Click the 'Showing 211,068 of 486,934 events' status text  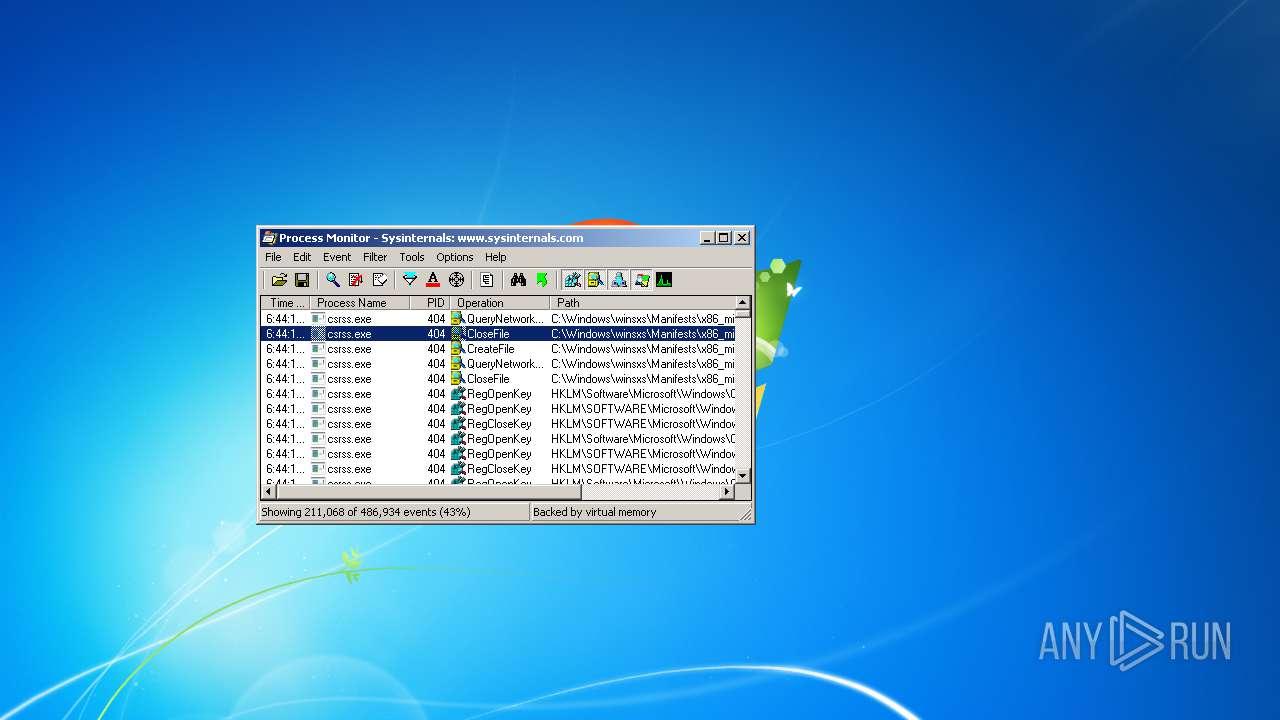(x=365, y=512)
